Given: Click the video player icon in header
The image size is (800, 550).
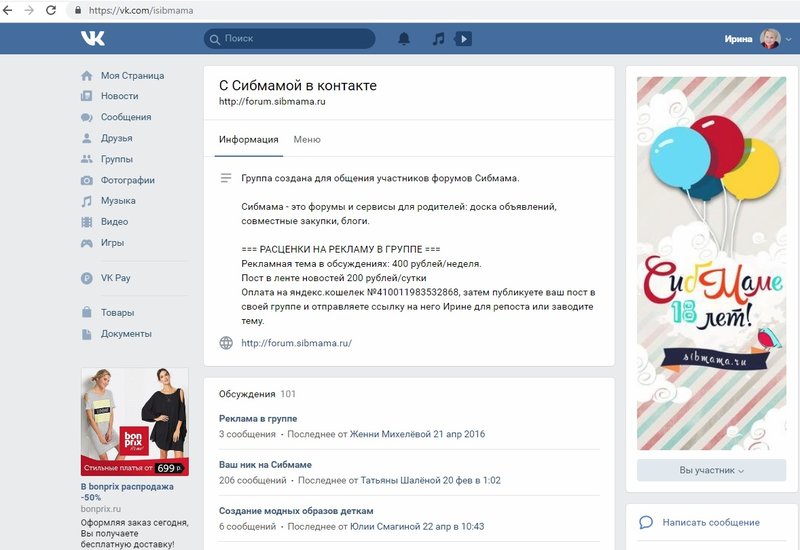Looking at the screenshot, I should (463, 39).
